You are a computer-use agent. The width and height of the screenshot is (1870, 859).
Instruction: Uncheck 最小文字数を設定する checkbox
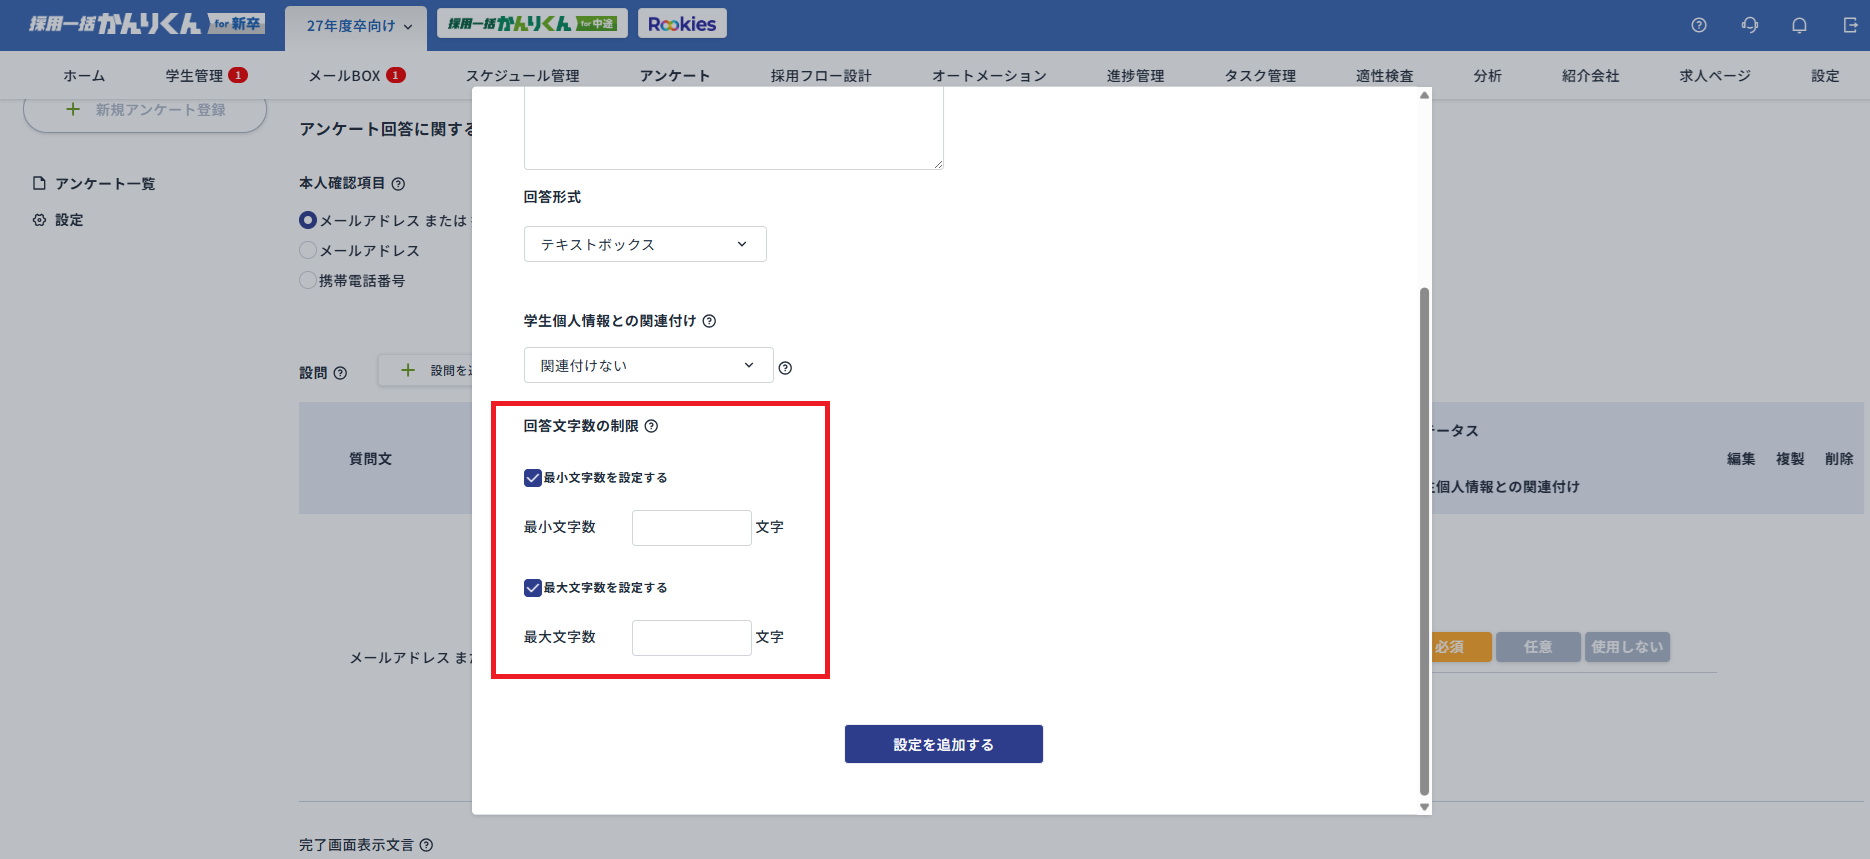point(533,478)
